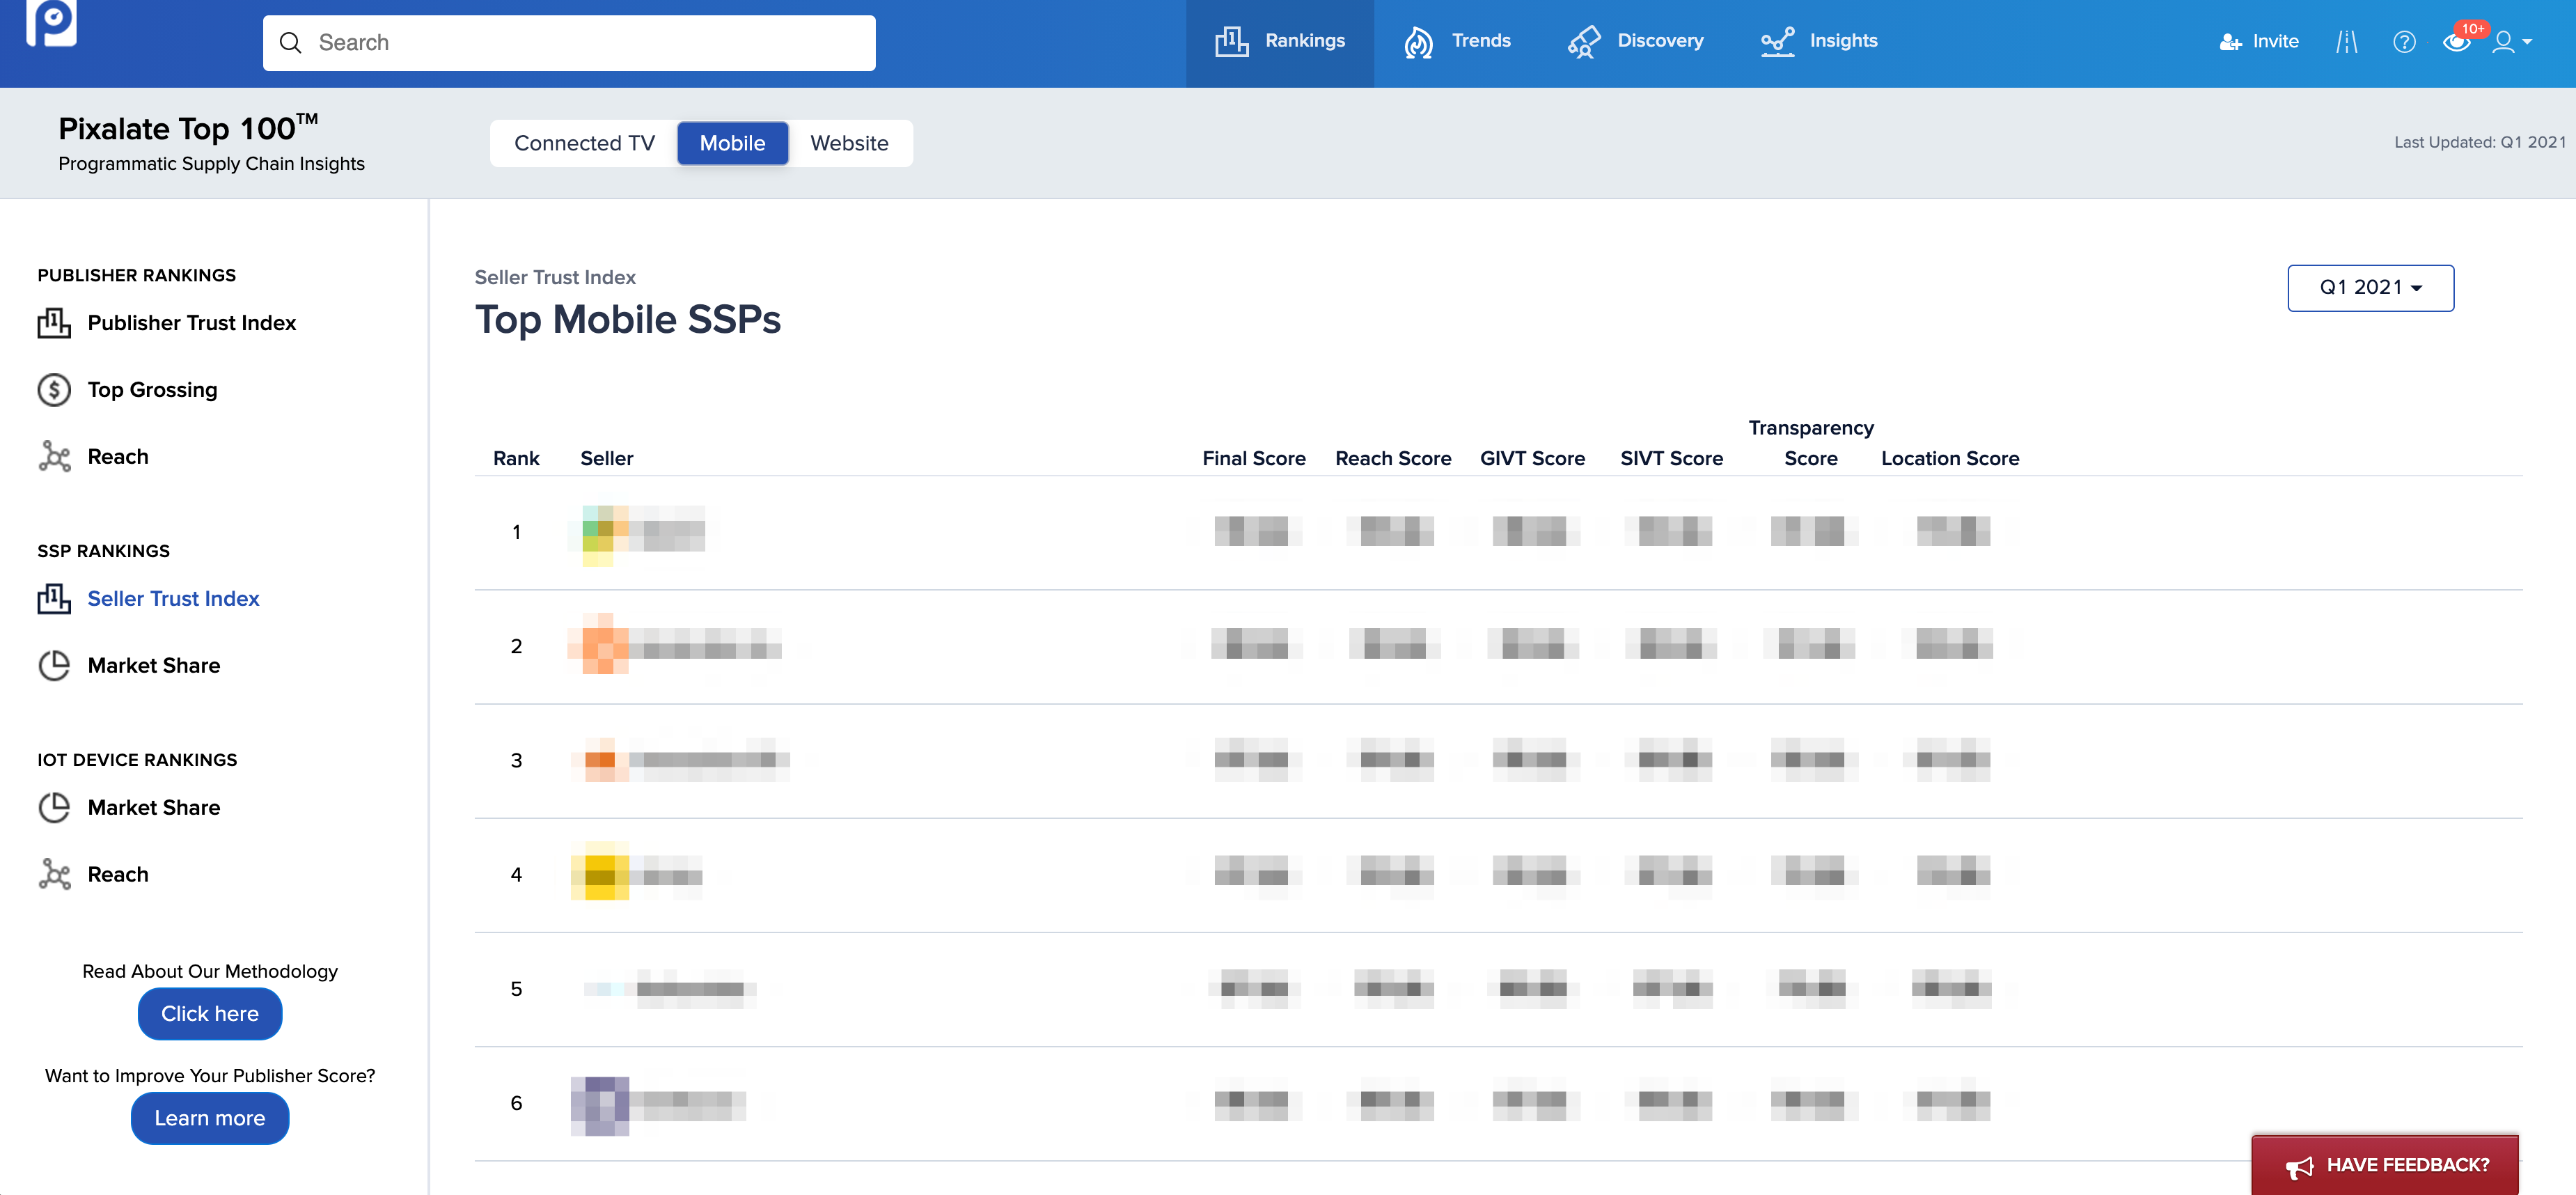The image size is (2576, 1195).
Task: Open Market Share under SSP Rankings
Action: pos(154,666)
